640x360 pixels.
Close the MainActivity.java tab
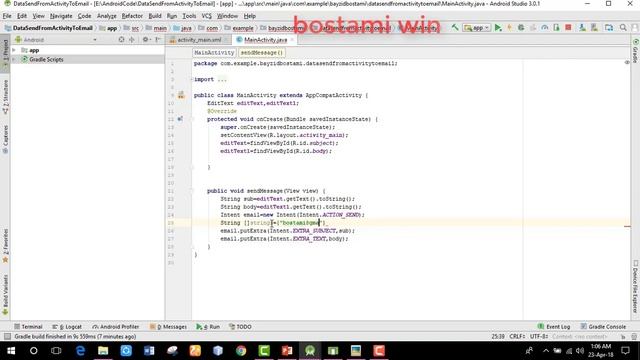(292, 40)
